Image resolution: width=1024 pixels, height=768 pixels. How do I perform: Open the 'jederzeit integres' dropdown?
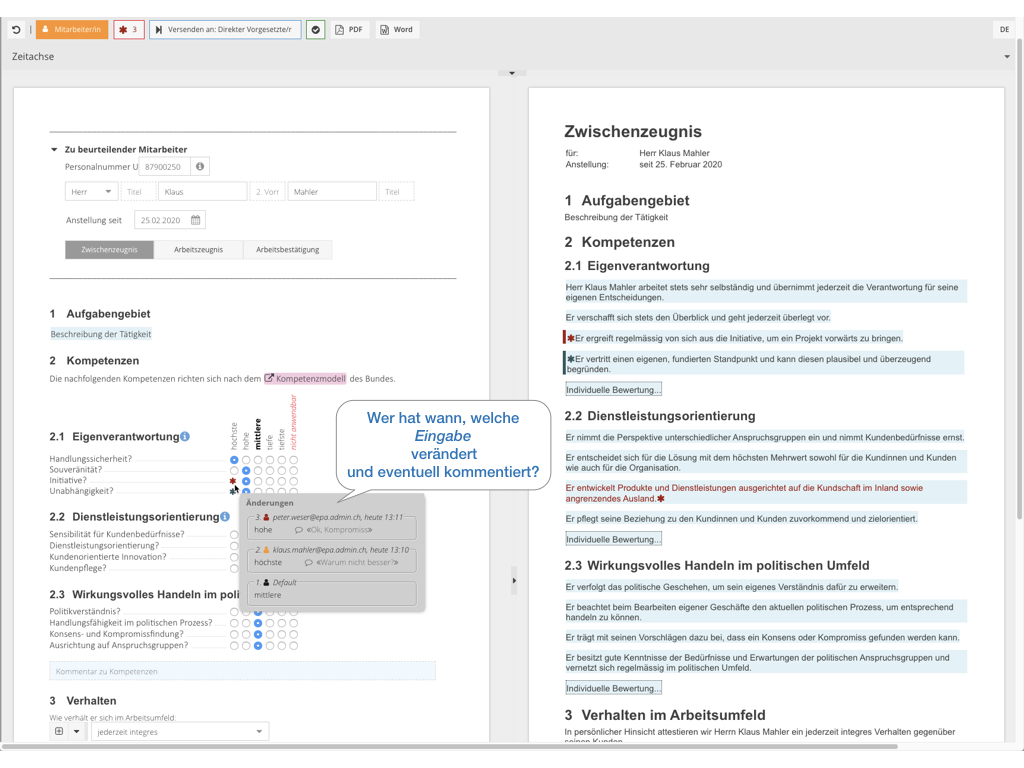click(x=180, y=731)
